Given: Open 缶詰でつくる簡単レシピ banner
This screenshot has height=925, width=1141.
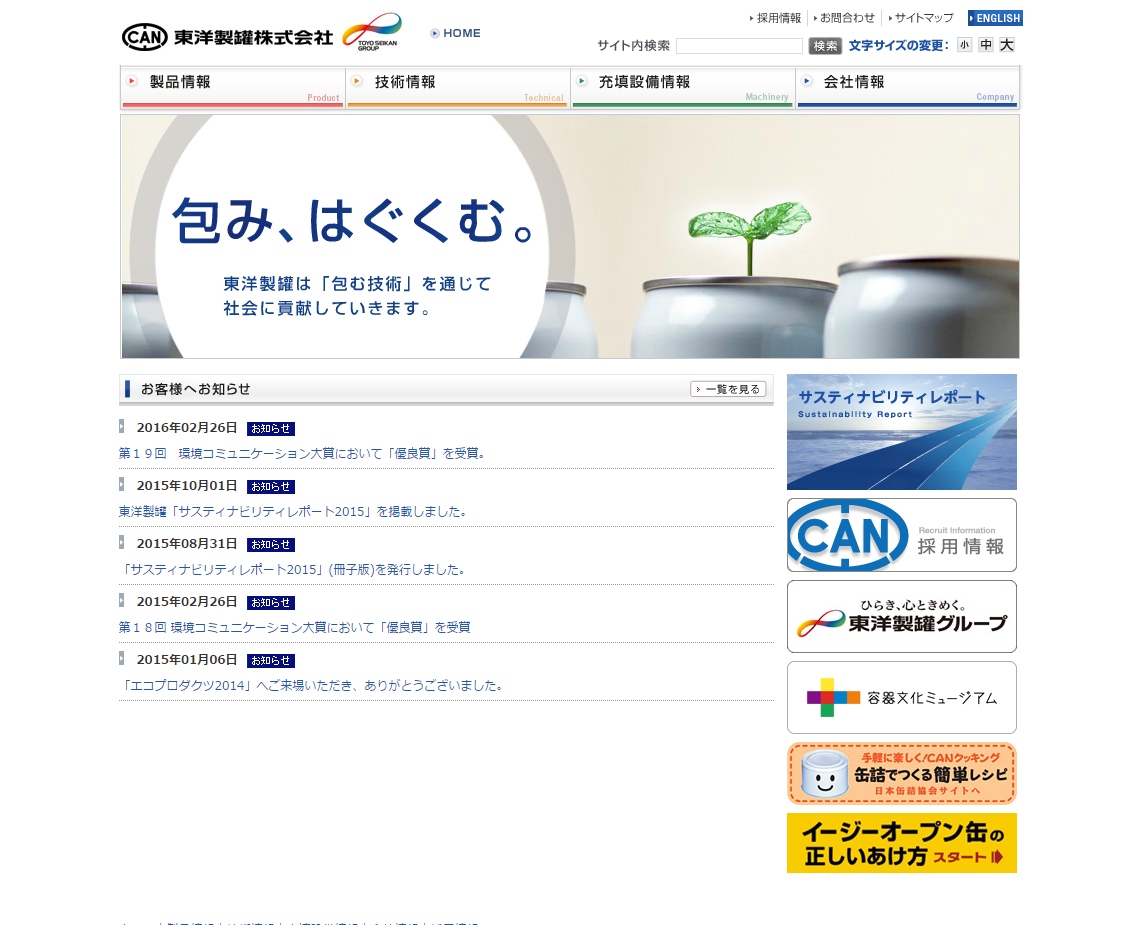Looking at the screenshot, I should [902, 773].
